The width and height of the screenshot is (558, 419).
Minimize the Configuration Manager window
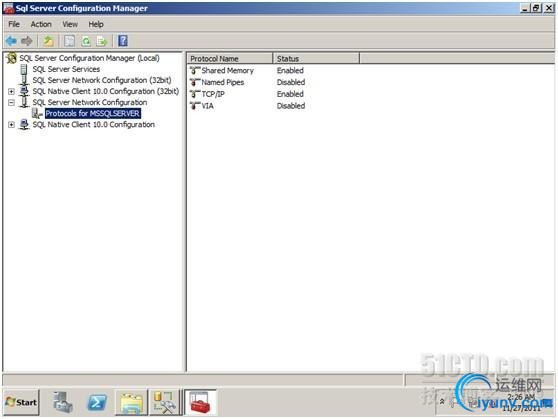click(525, 8)
